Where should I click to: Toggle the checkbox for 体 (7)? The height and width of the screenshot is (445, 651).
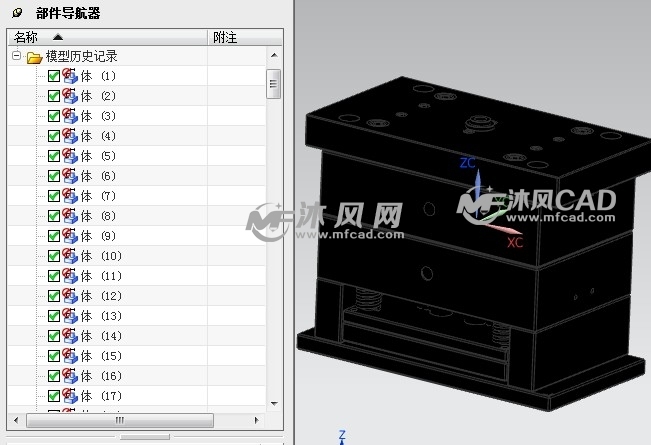[x=54, y=196]
